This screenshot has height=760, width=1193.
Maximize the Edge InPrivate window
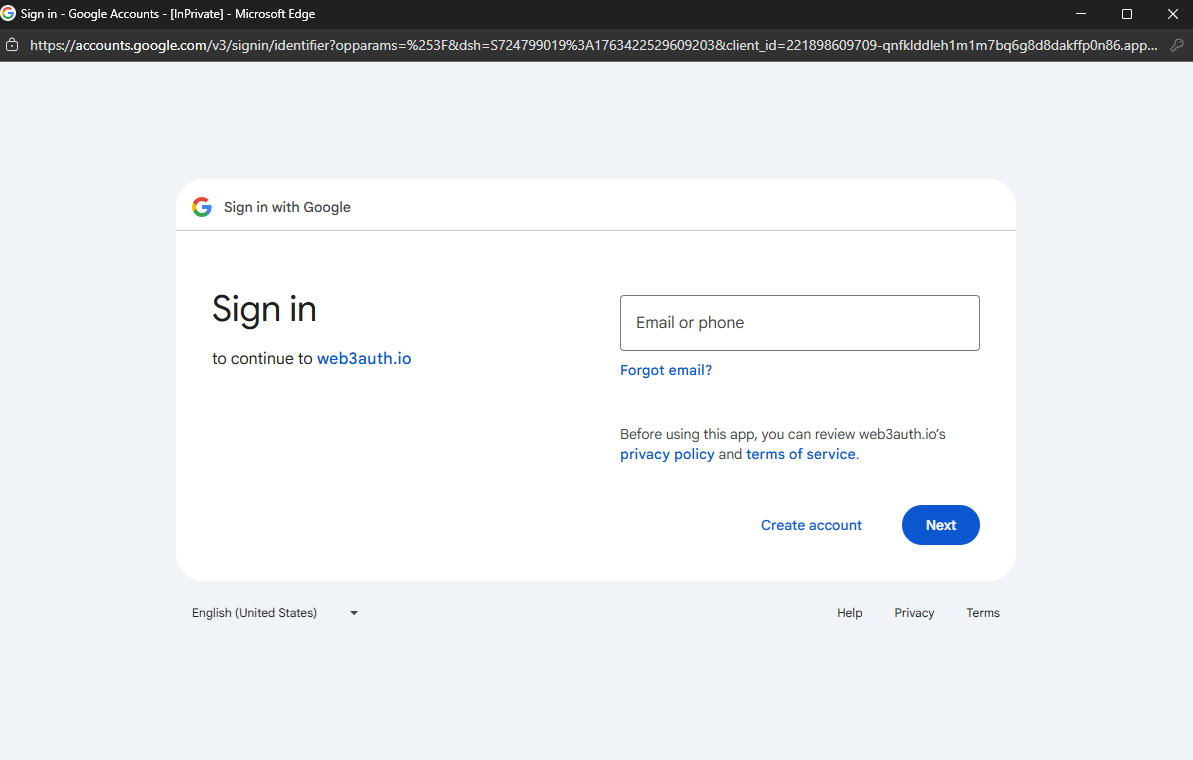[1127, 14]
